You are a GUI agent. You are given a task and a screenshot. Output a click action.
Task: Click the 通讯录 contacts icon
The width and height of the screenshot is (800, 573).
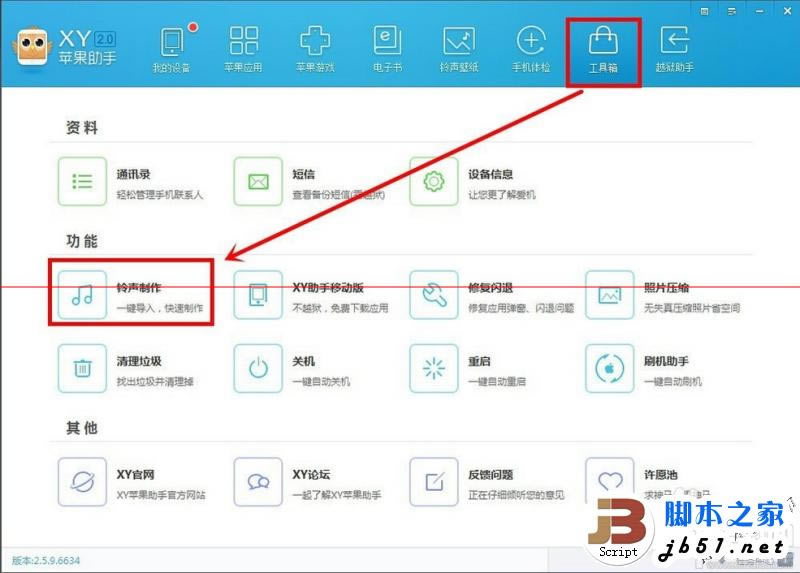click(x=82, y=182)
